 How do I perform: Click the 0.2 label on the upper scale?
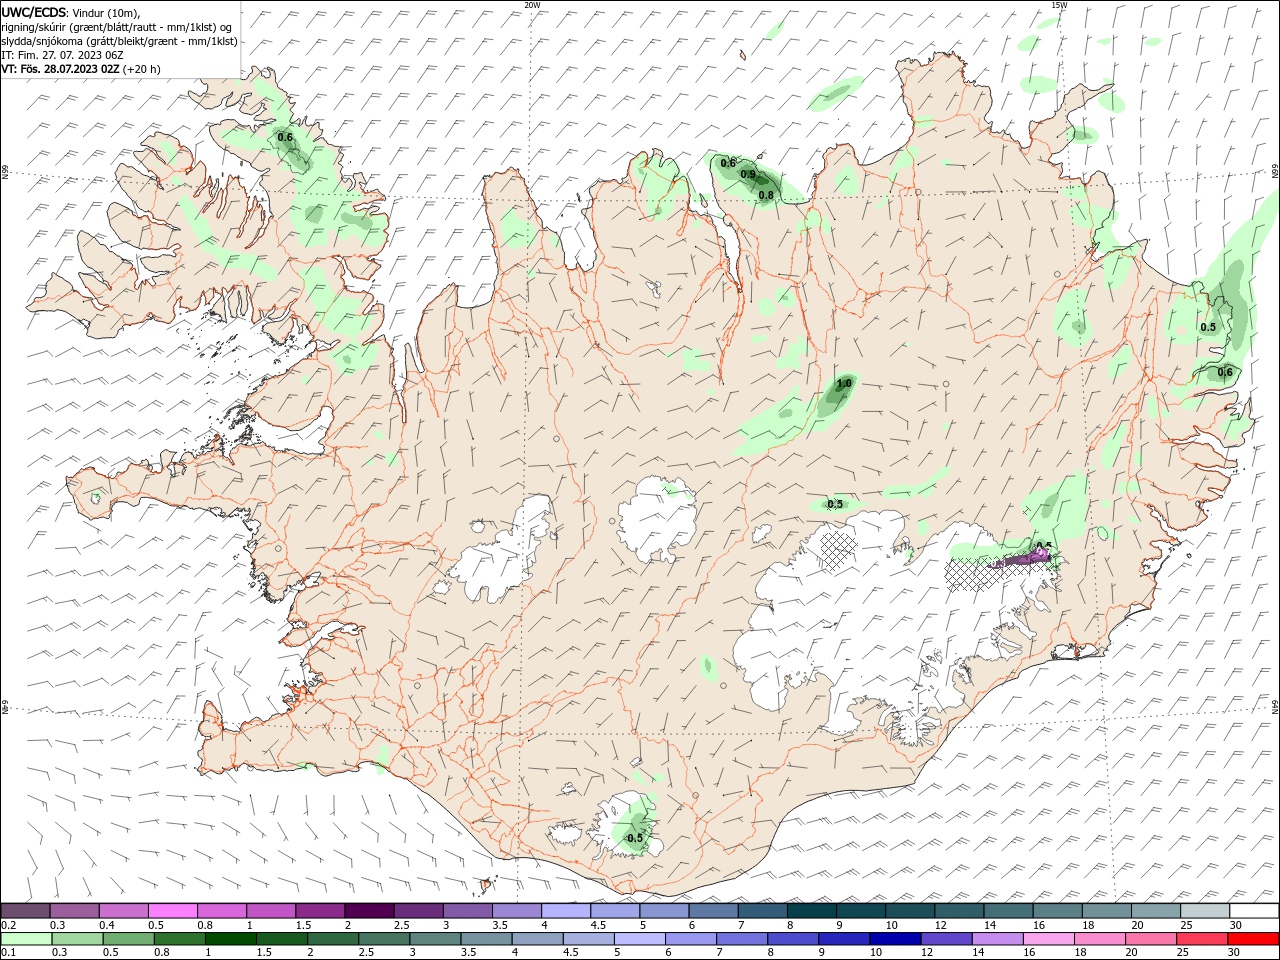point(8,925)
